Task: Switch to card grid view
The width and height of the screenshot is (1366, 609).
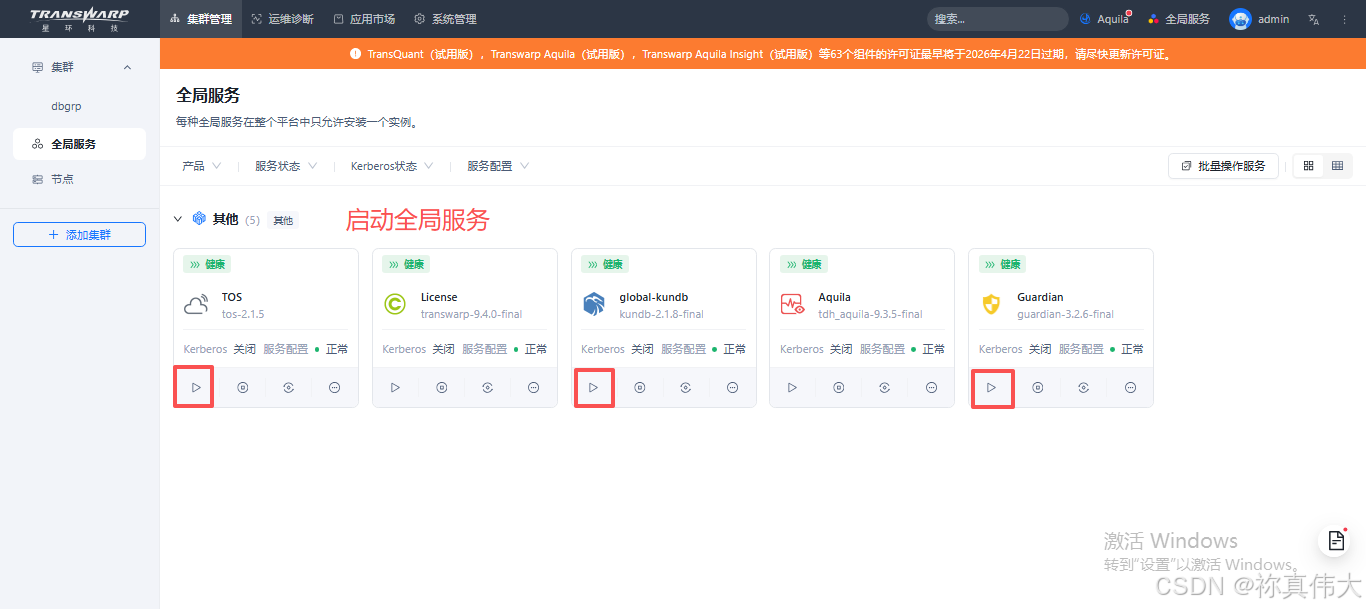Action: (1308, 166)
